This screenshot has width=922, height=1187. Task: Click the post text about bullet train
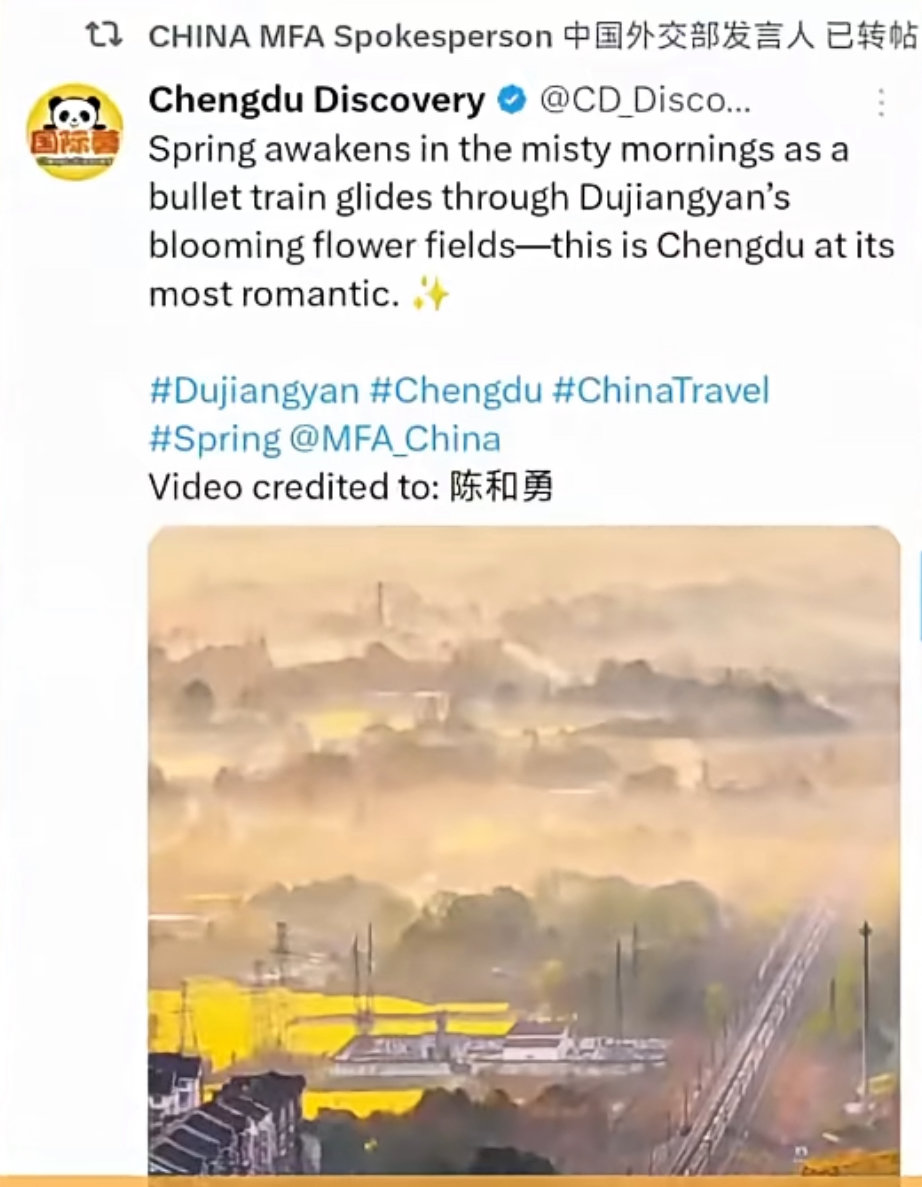pos(522,221)
